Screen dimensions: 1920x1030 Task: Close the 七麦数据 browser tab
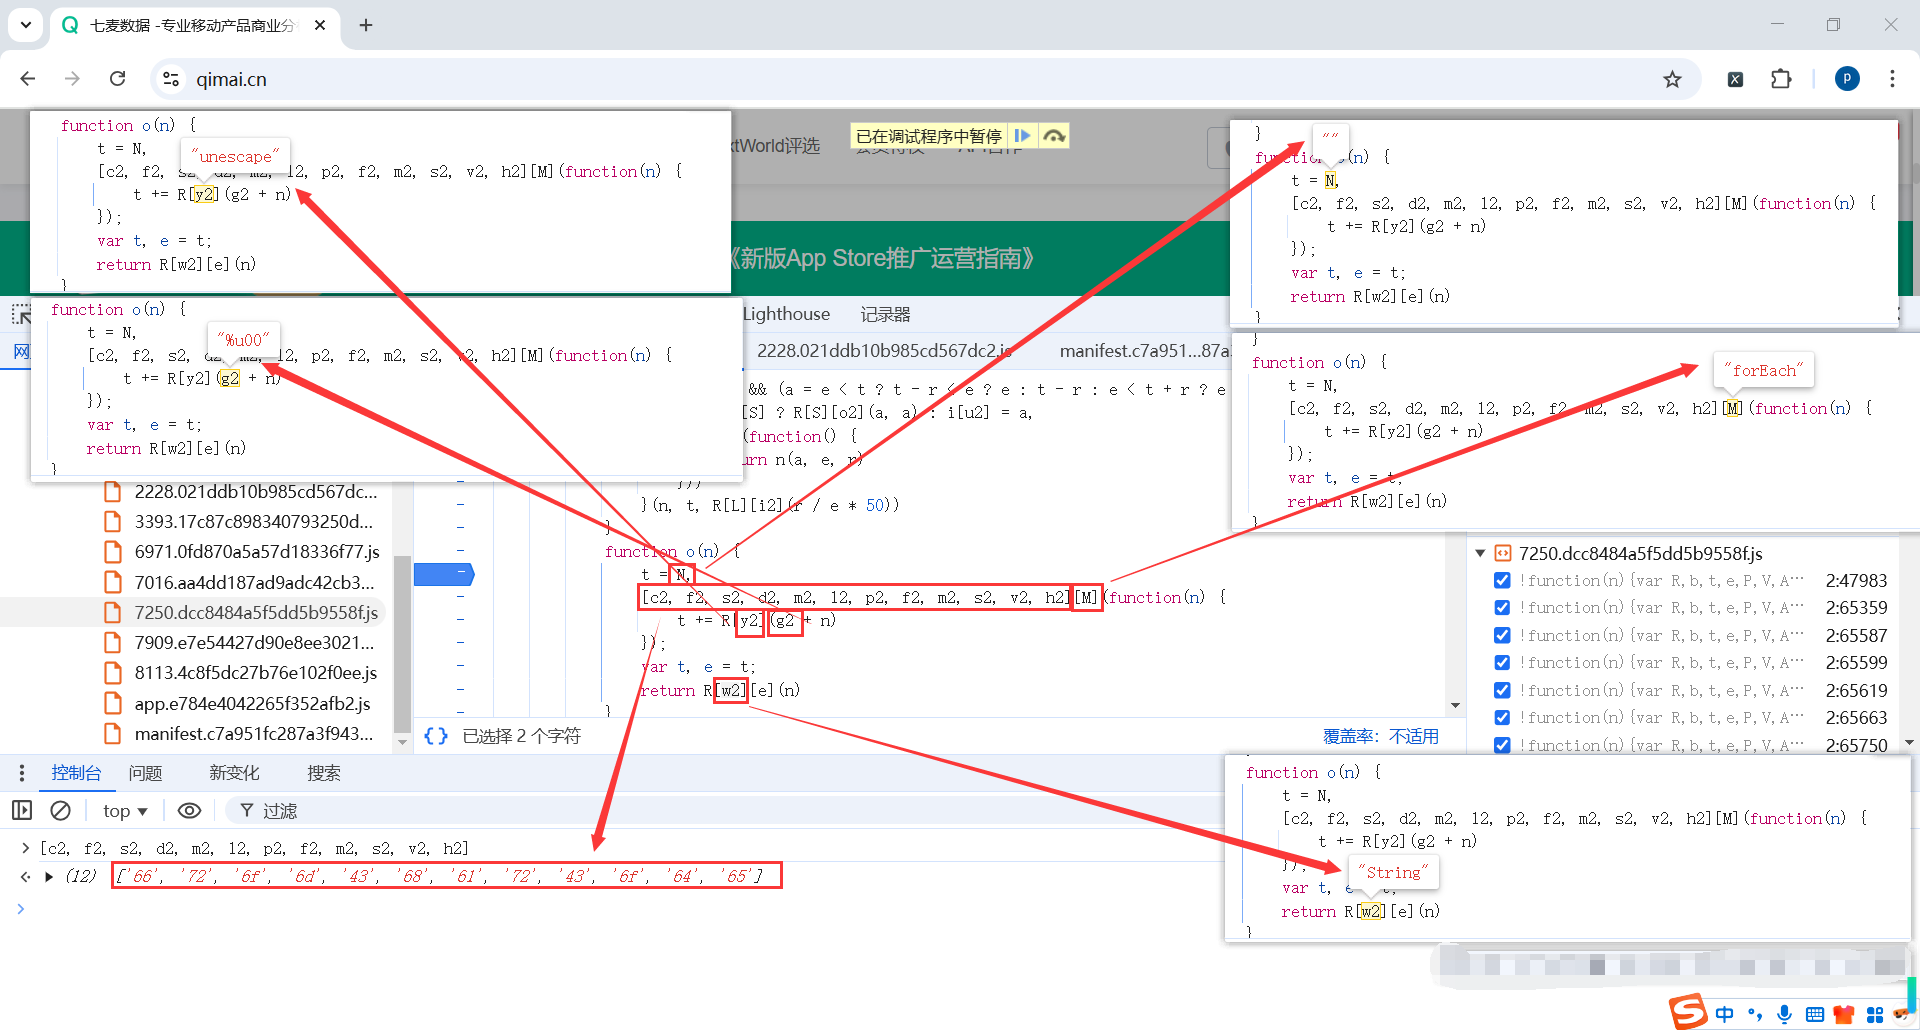pos(320,25)
